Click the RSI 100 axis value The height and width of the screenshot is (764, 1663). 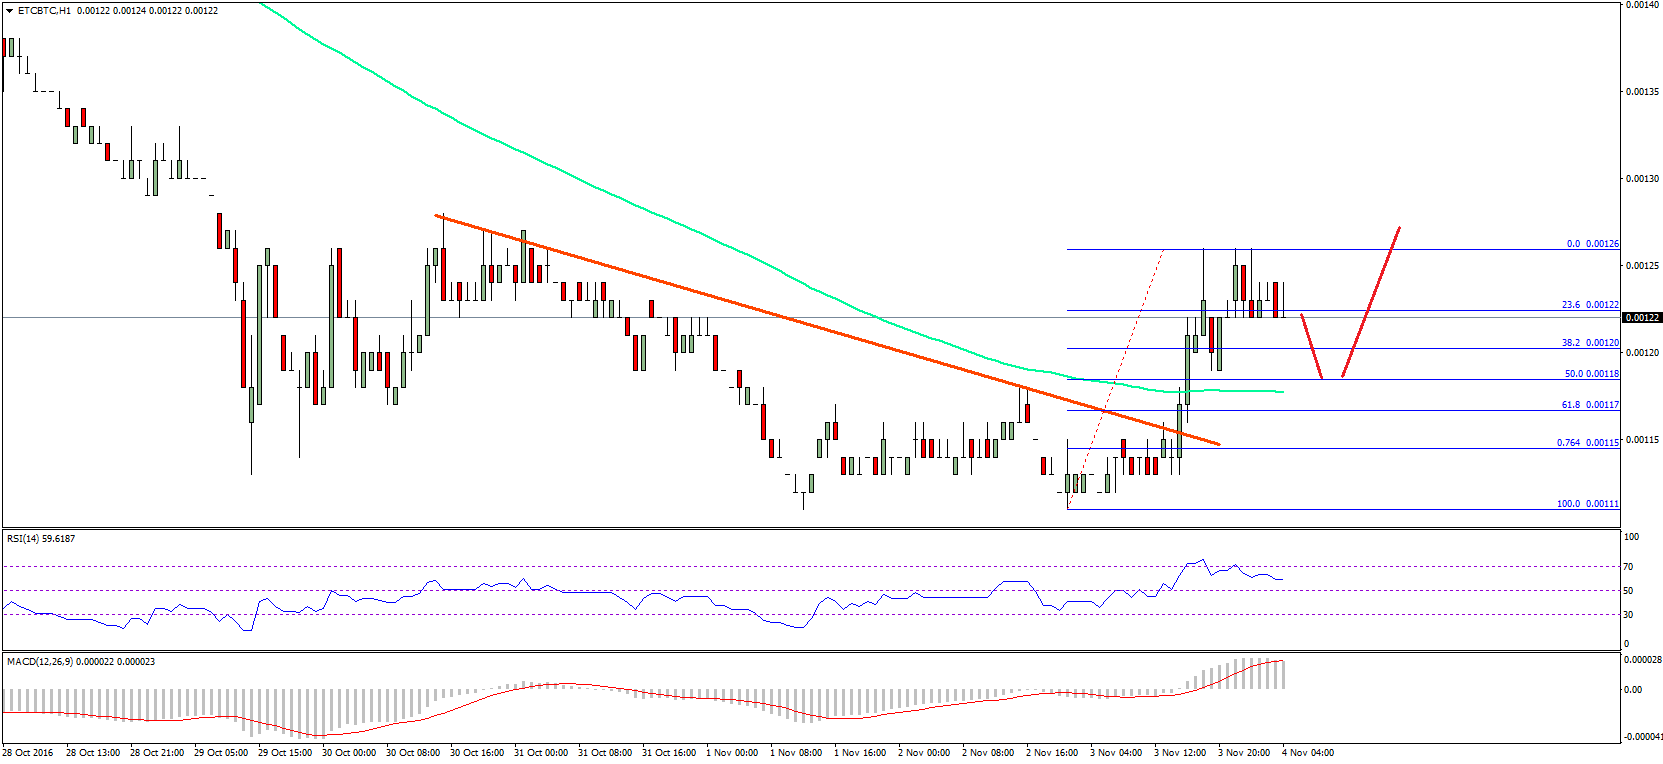click(1631, 537)
